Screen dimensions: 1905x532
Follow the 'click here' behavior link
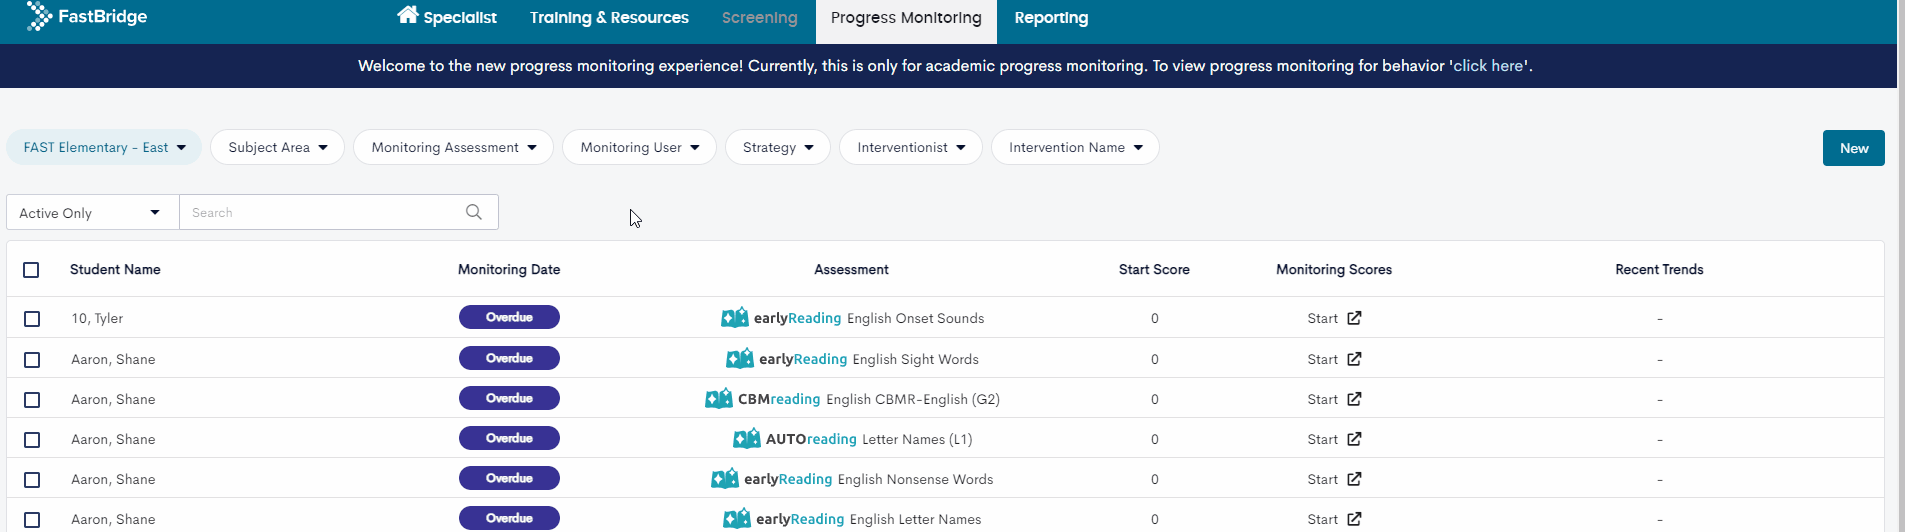[1488, 66]
